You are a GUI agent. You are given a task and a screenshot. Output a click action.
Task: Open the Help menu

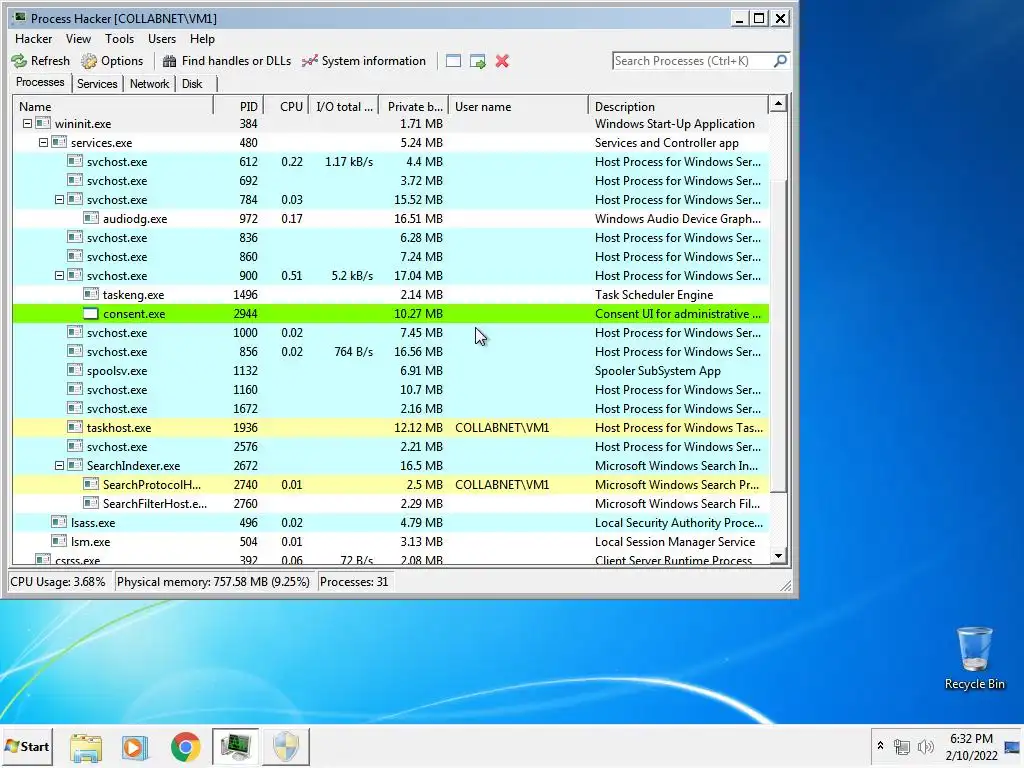[x=202, y=39]
